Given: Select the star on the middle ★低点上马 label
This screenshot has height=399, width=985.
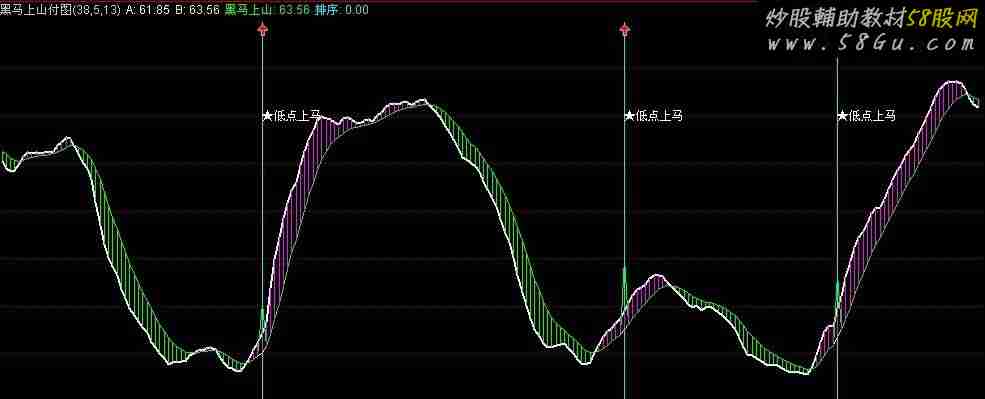Looking at the screenshot, I should 630,116.
